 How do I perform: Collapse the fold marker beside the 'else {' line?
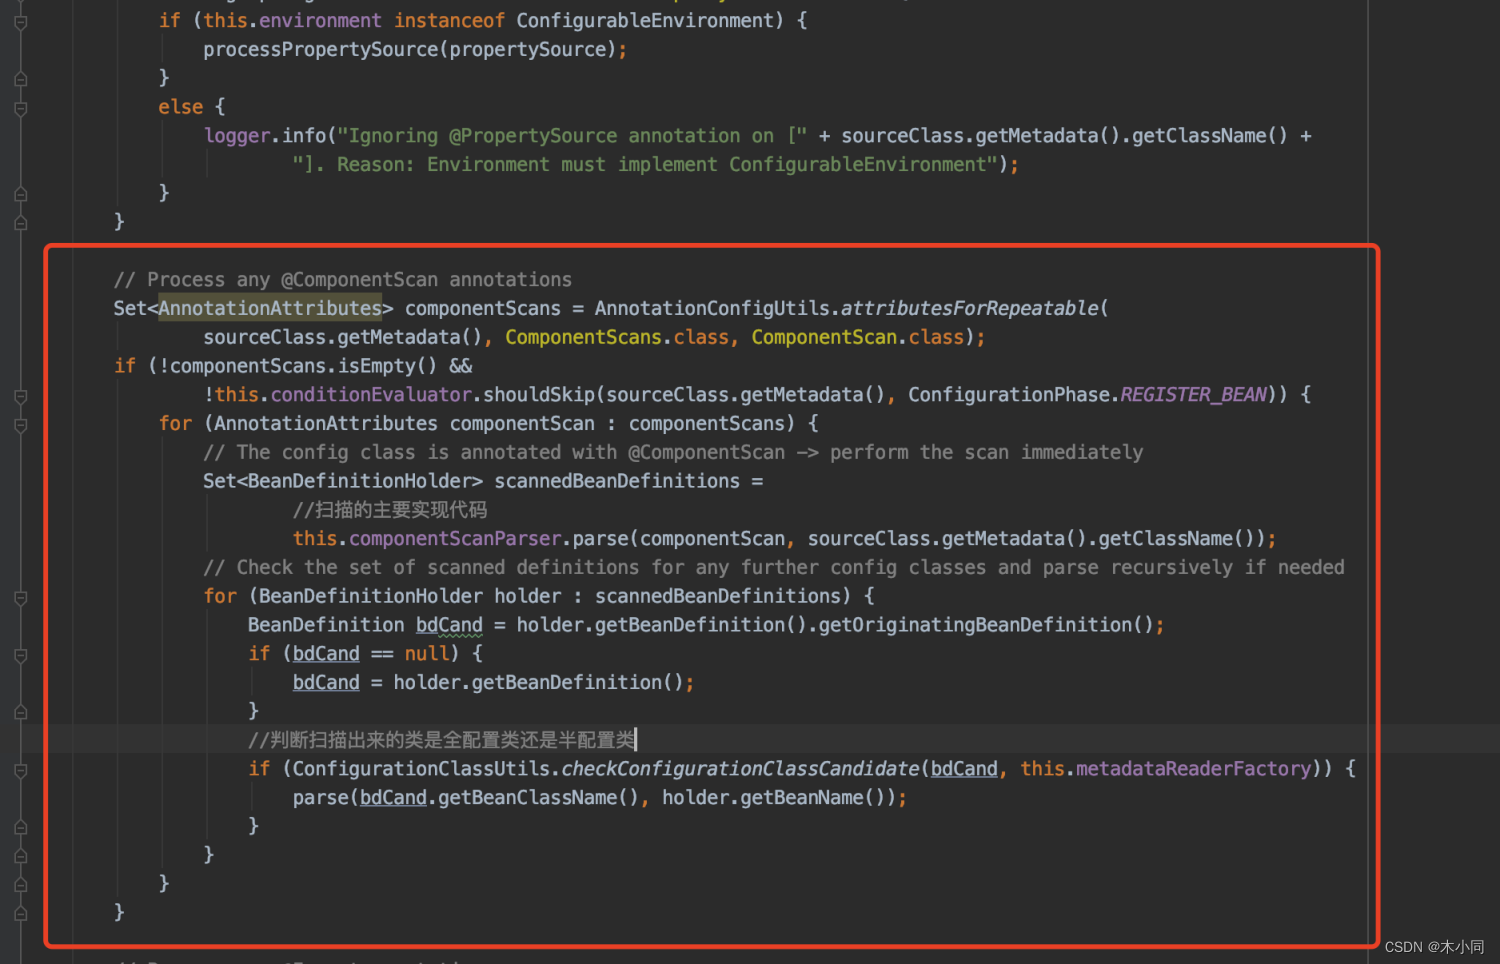(20, 107)
